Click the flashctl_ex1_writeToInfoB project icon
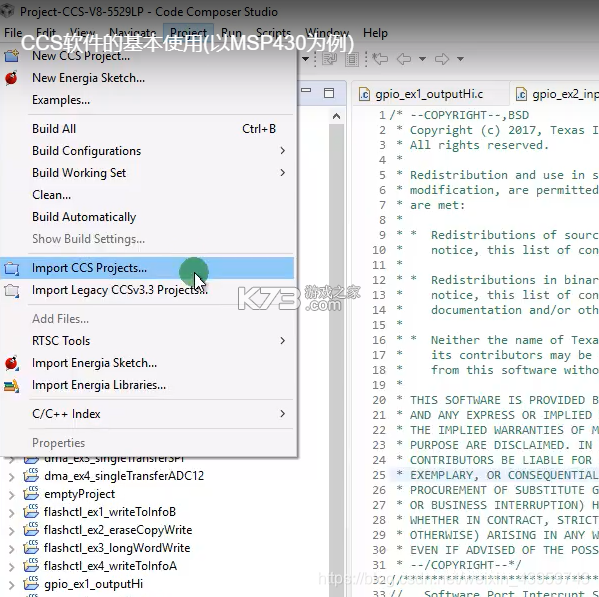This screenshot has width=599, height=597. (31, 511)
